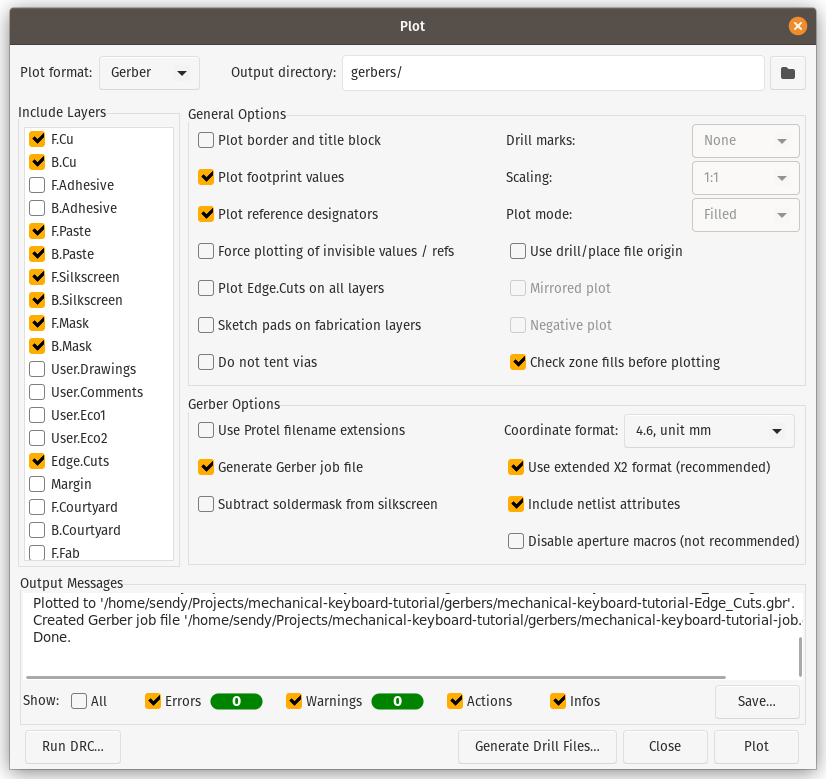
Task: Toggle the F.Adhesive layer checkbox
Action: click(x=37, y=186)
